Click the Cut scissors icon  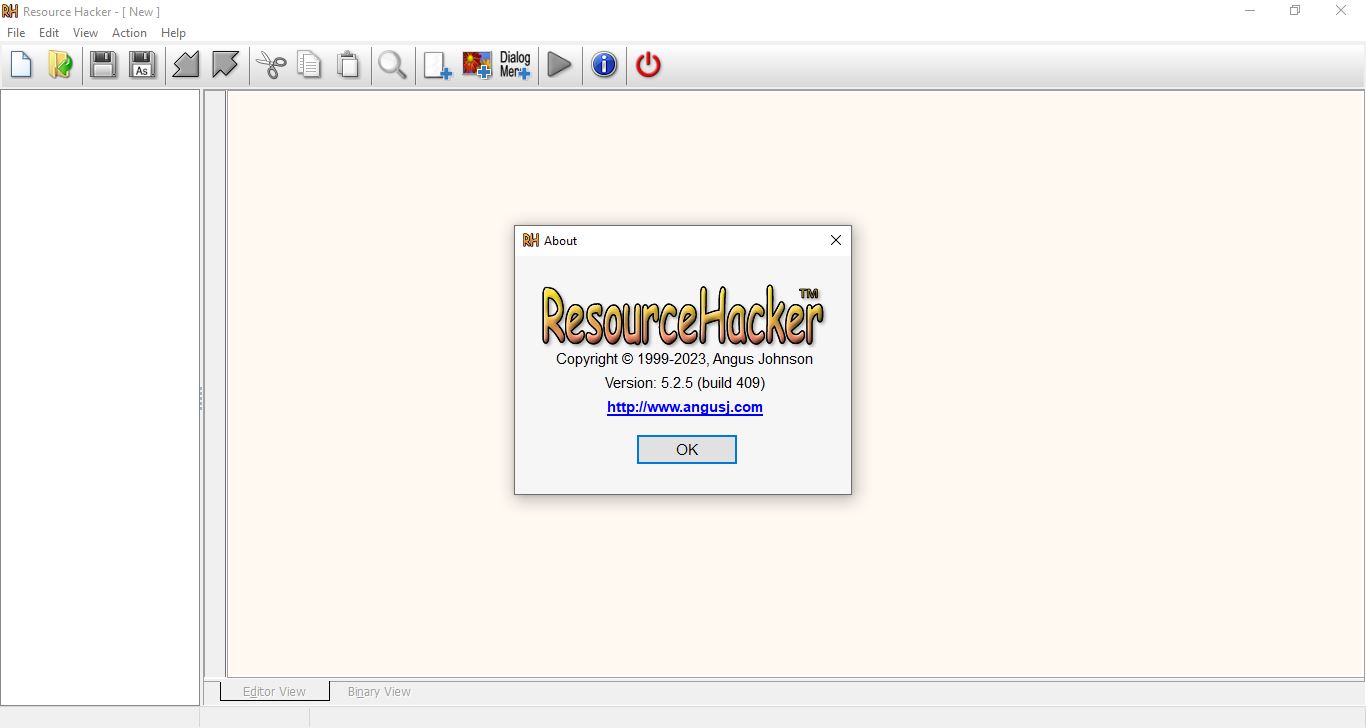point(271,65)
